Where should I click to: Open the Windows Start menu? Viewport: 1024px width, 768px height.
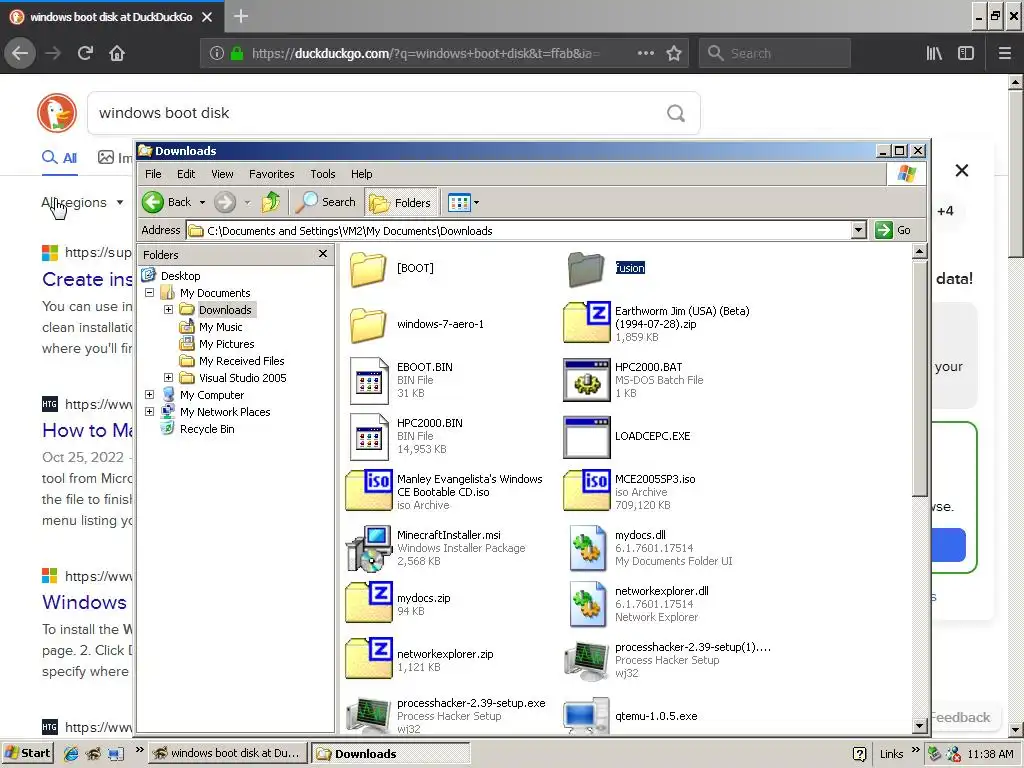pyautogui.click(x=27, y=753)
